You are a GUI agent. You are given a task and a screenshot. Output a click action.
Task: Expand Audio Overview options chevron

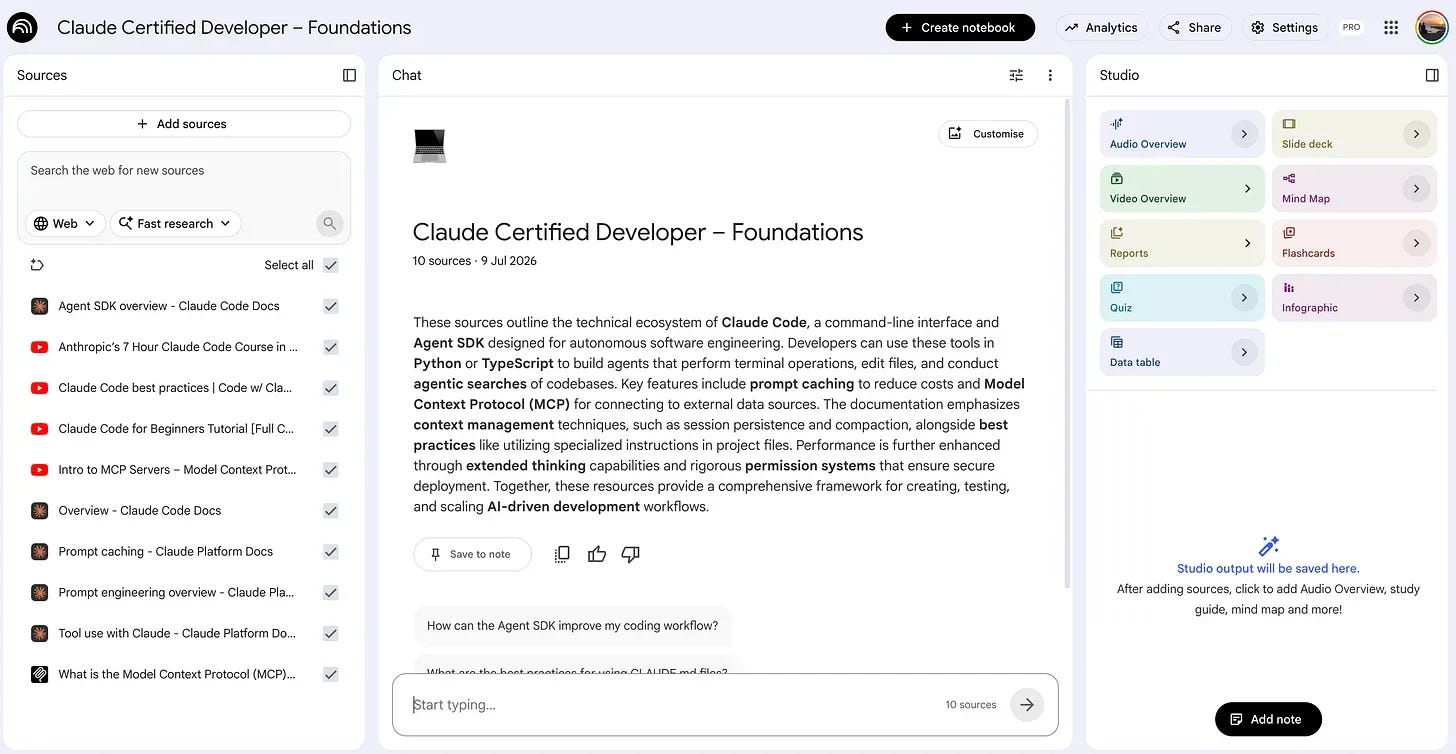pyautogui.click(x=1244, y=134)
